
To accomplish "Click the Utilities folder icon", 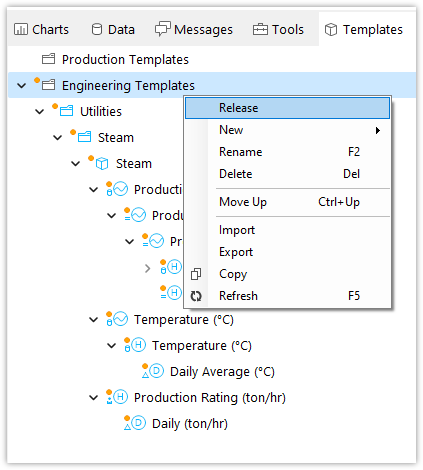I will point(66,111).
